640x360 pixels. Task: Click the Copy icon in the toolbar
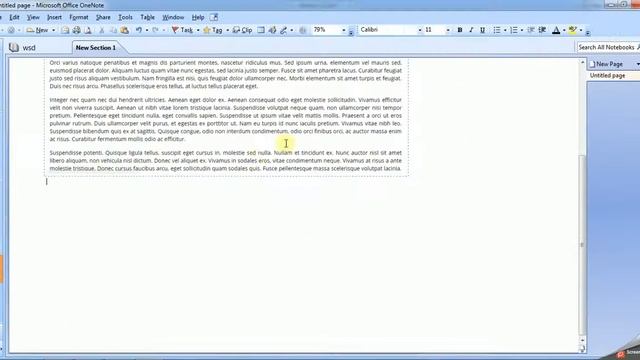coord(113,30)
